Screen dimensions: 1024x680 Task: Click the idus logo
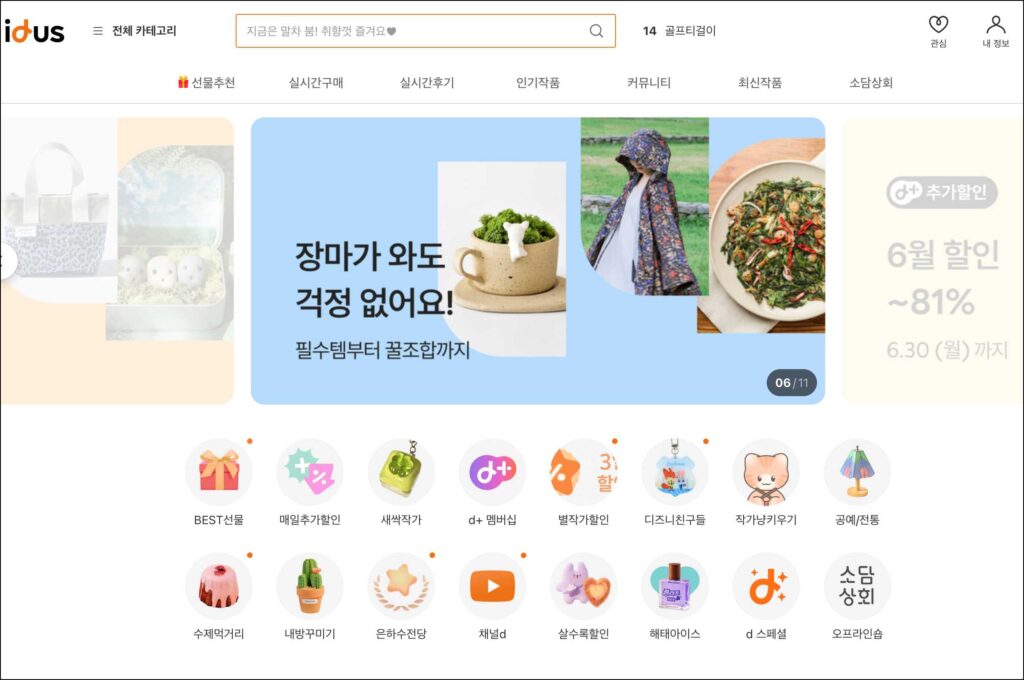pyautogui.click(x=35, y=31)
